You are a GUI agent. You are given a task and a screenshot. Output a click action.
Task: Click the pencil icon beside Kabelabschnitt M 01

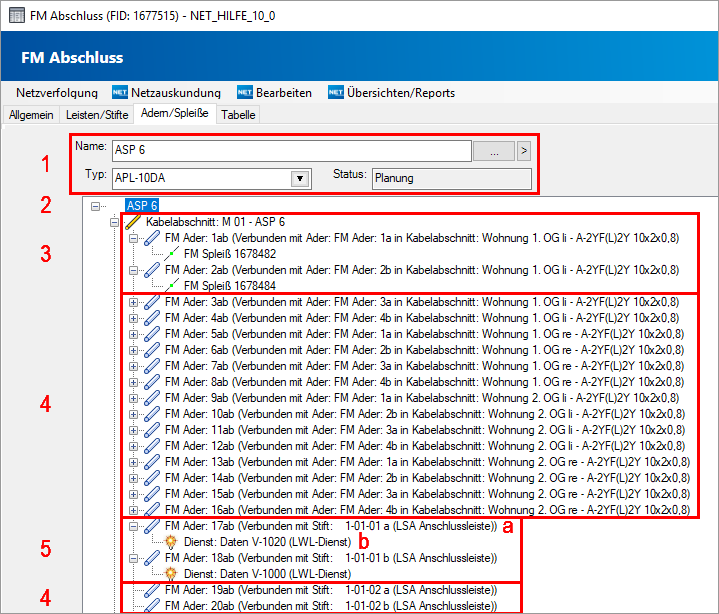tap(133, 222)
